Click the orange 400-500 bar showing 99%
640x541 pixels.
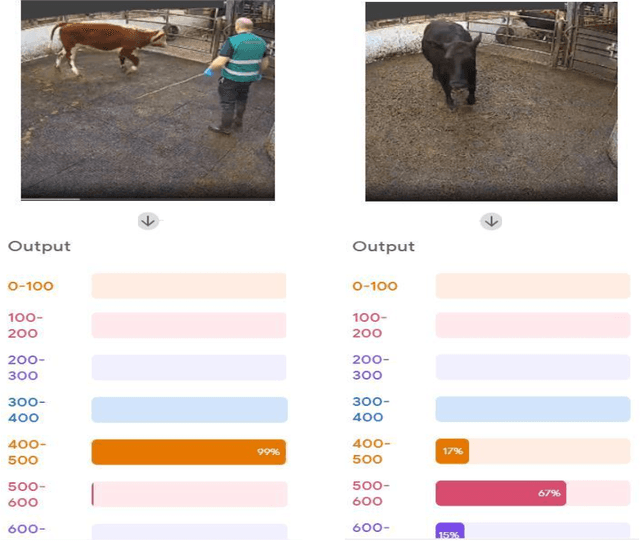coord(188,452)
